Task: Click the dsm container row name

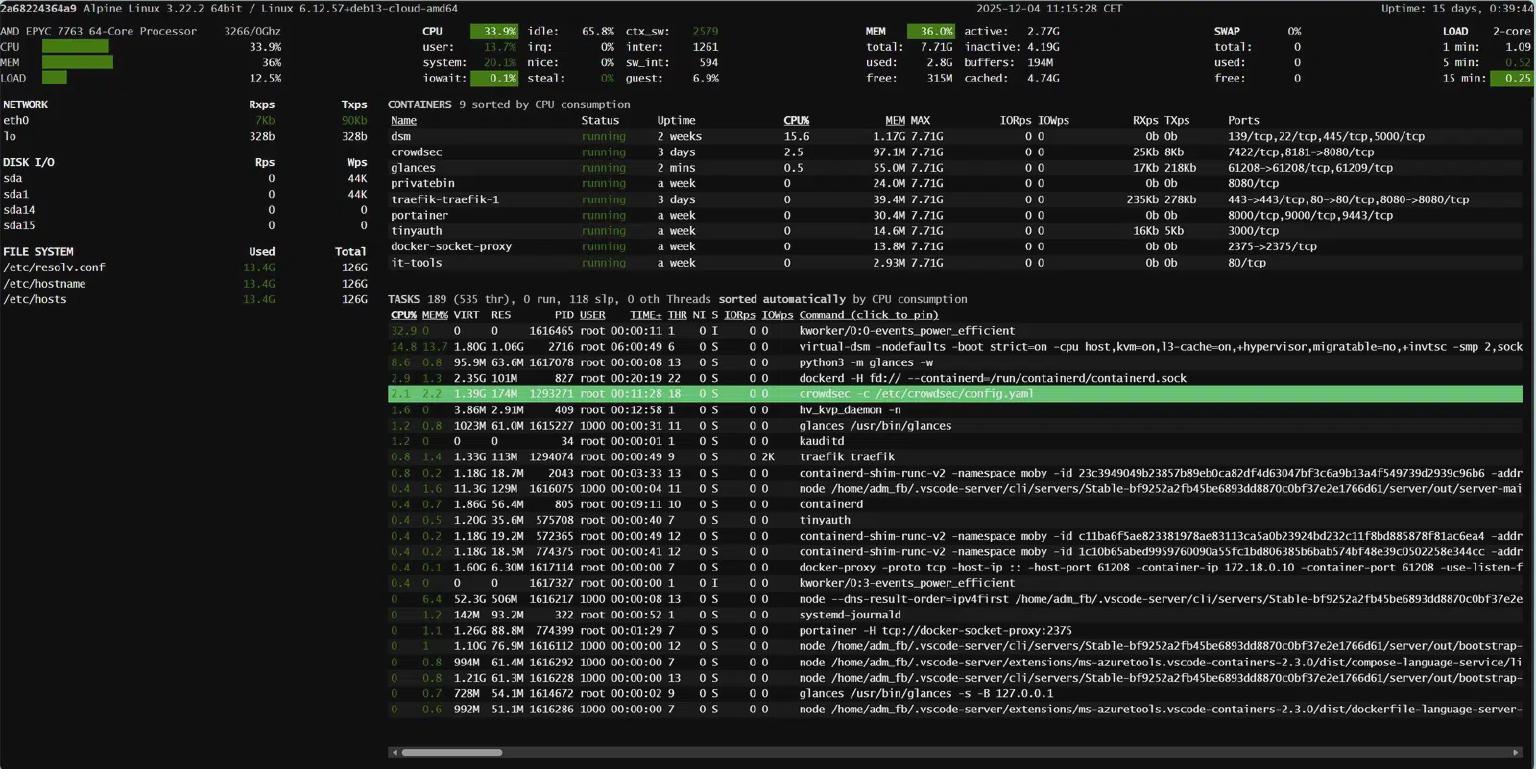Action: click(x=401, y=136)
